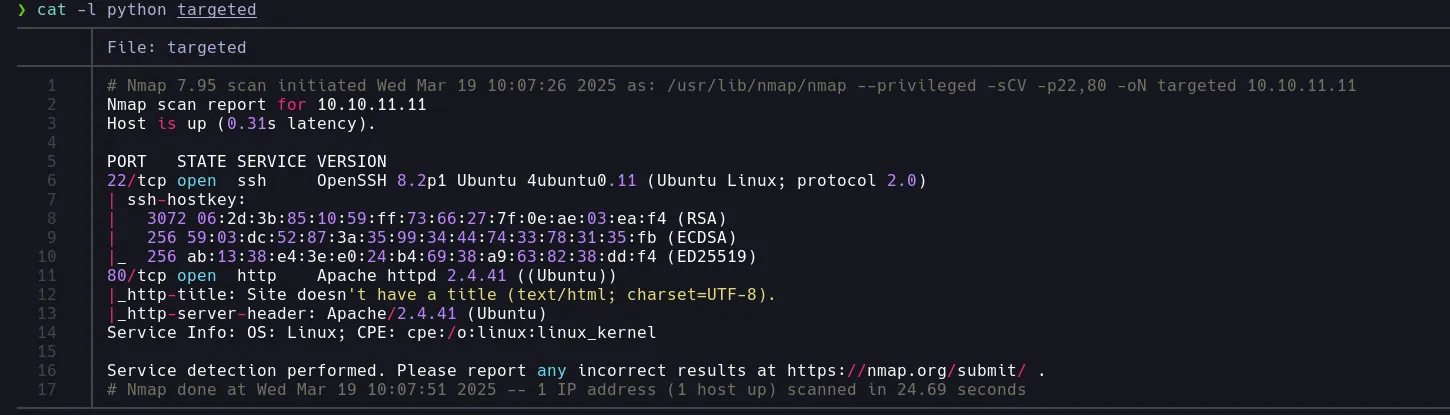
Task: Select the 'PORT STATE SERVICE VERSION' header row
Action: tap(246, 162)
